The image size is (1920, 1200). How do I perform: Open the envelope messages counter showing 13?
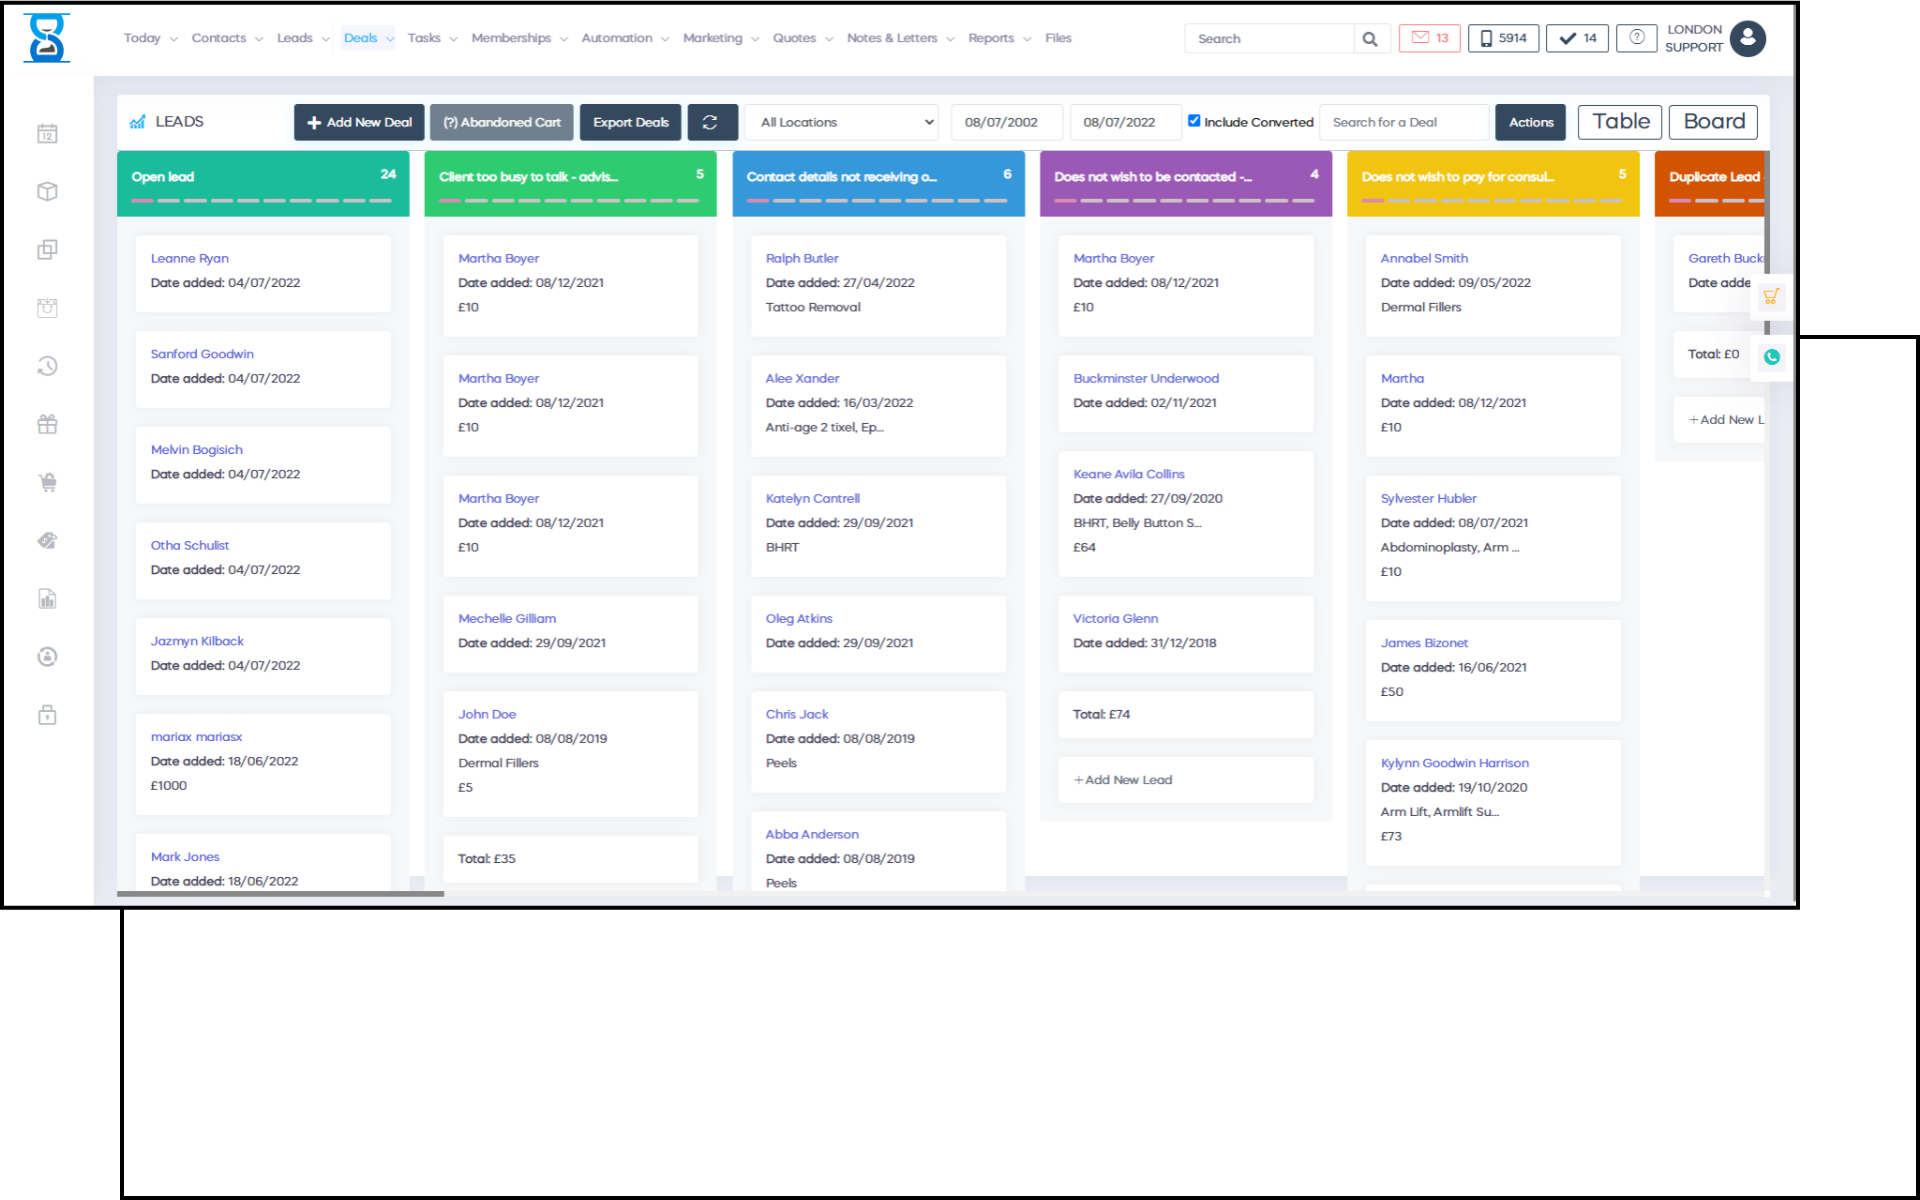1429,38
